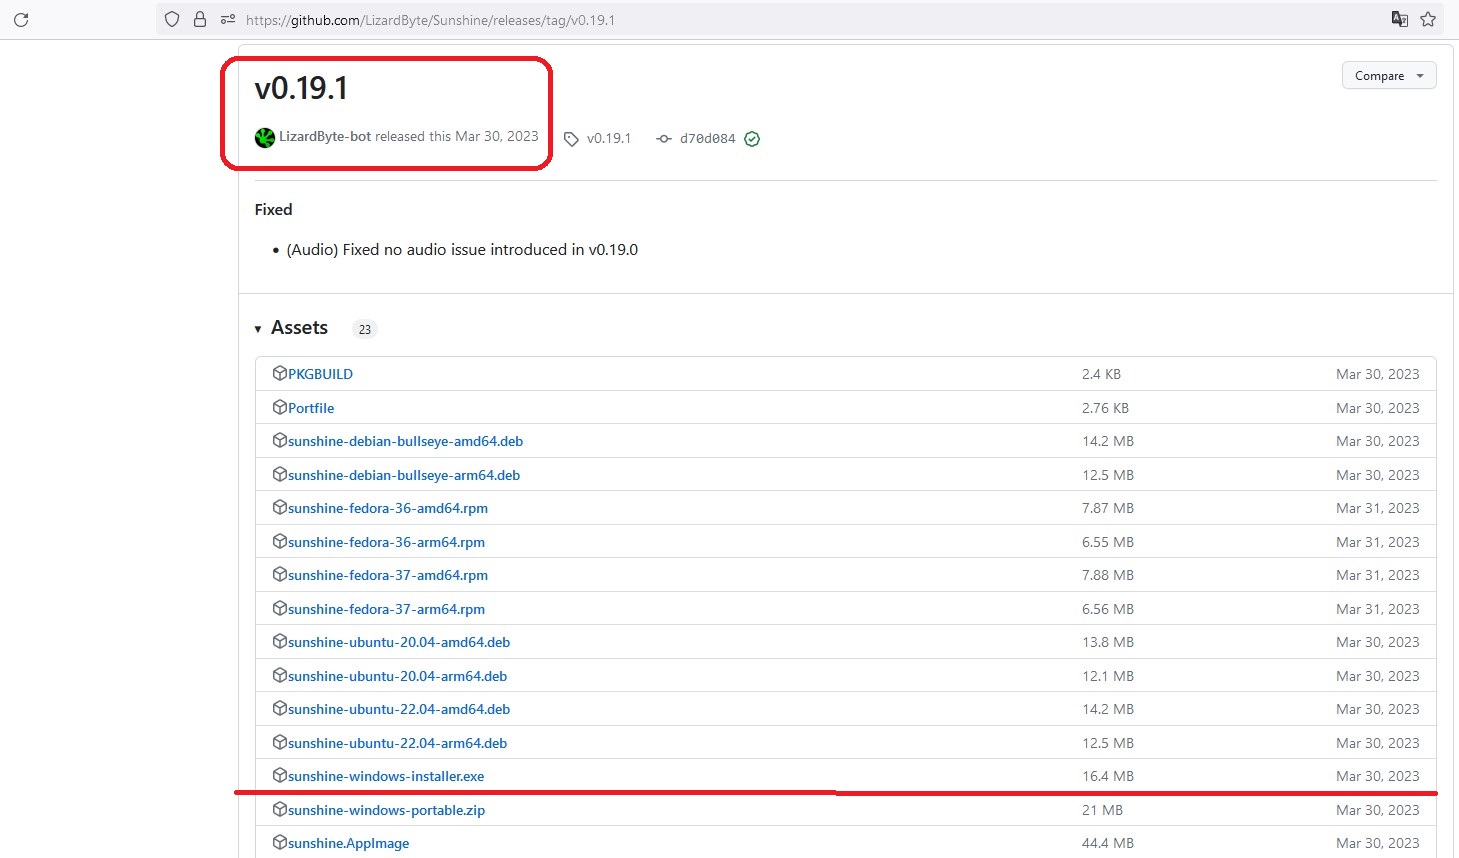Click package icon for sunshine-ubuntu-22.04-arm64.deb

pyautogui.click(x=280, y=742)
